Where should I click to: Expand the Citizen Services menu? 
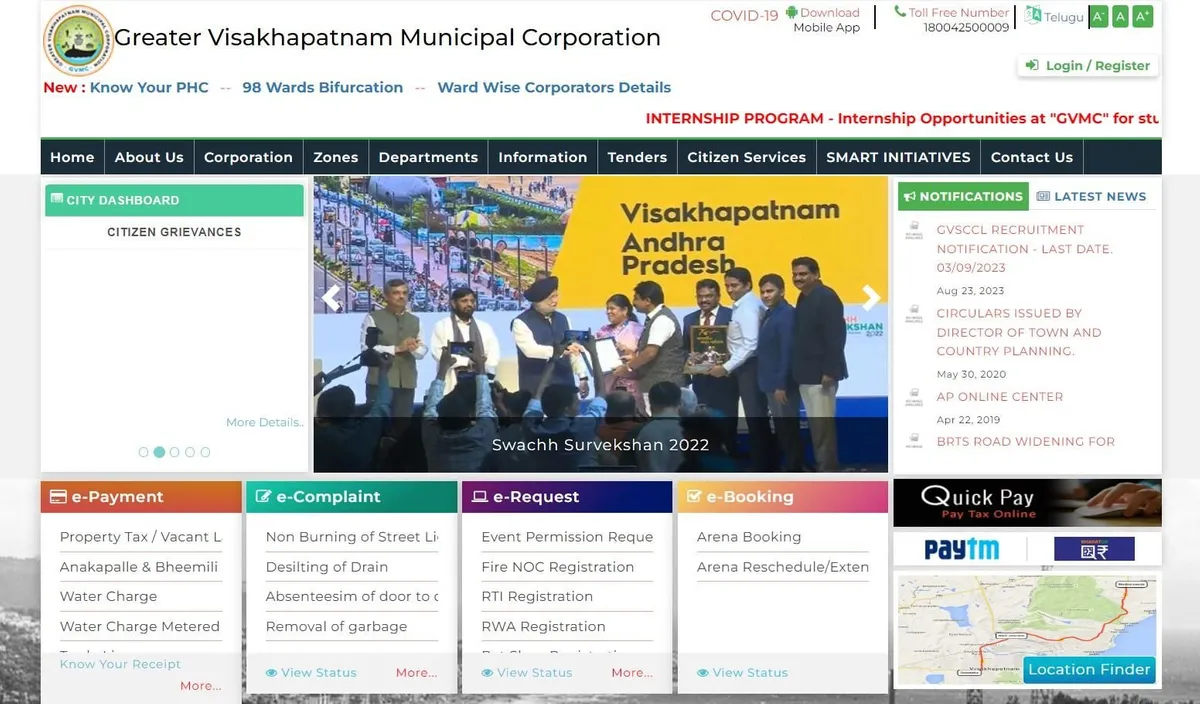pos(746,157)
